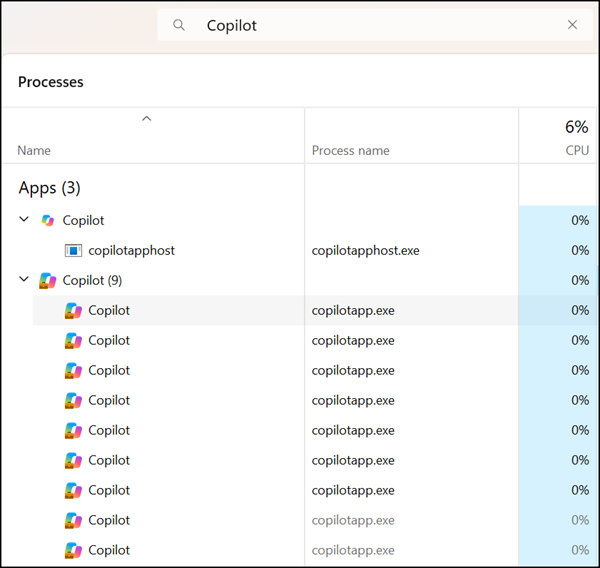Click the highlighted Copilot child process icon
This screenshot has width=600, height=568.
73,310
